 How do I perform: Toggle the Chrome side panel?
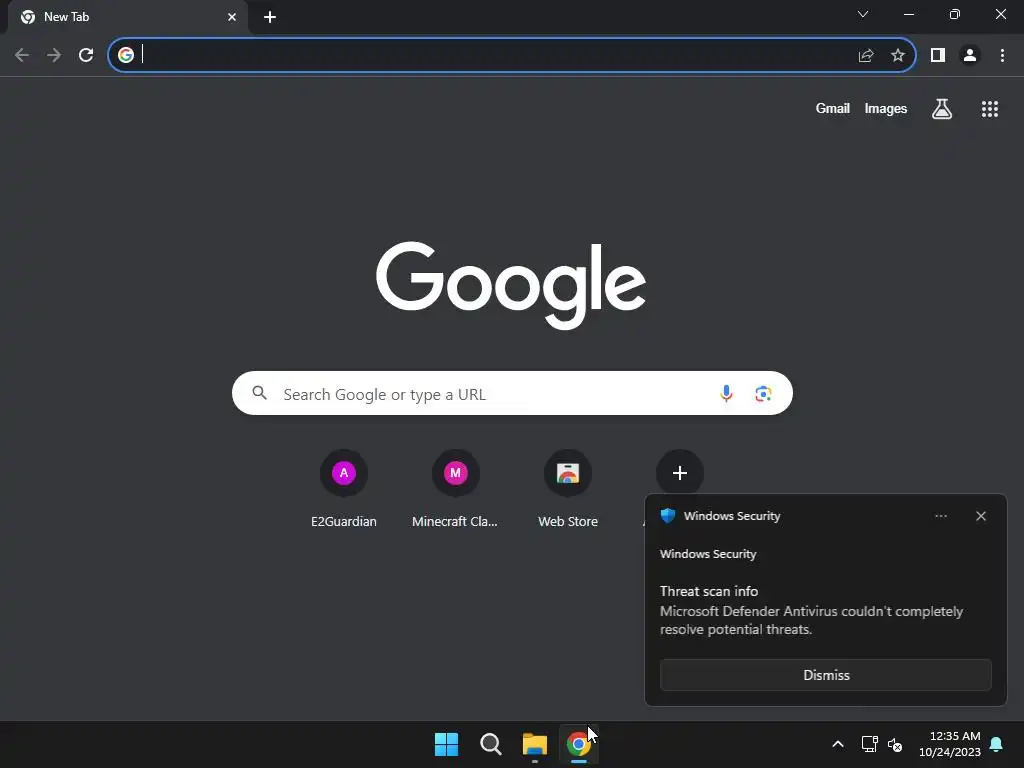tap(938, 56)
